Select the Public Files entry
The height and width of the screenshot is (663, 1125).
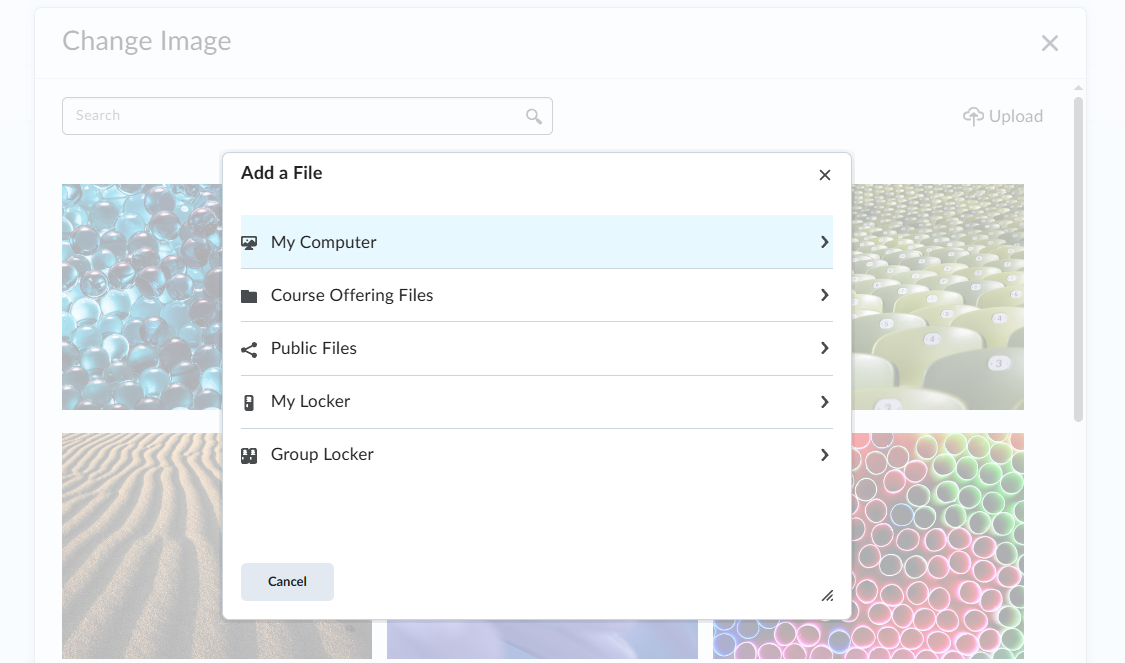537,349
